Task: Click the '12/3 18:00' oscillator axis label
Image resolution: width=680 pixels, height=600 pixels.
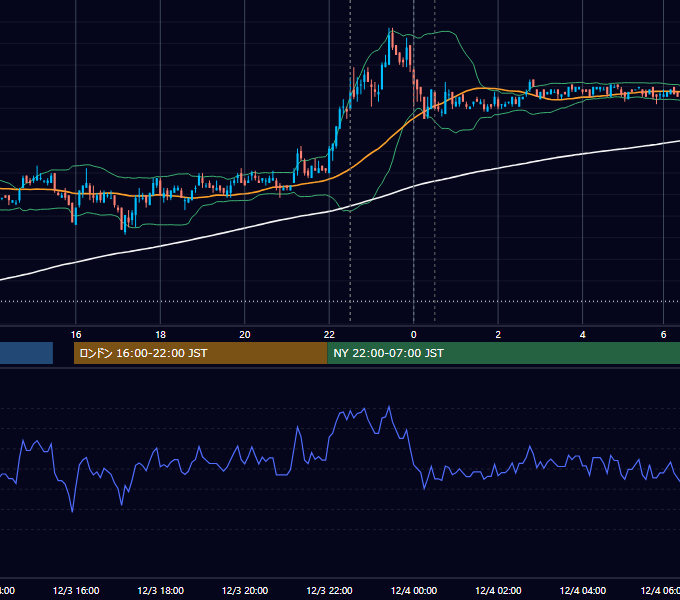Action: click(x=160, y=590)
